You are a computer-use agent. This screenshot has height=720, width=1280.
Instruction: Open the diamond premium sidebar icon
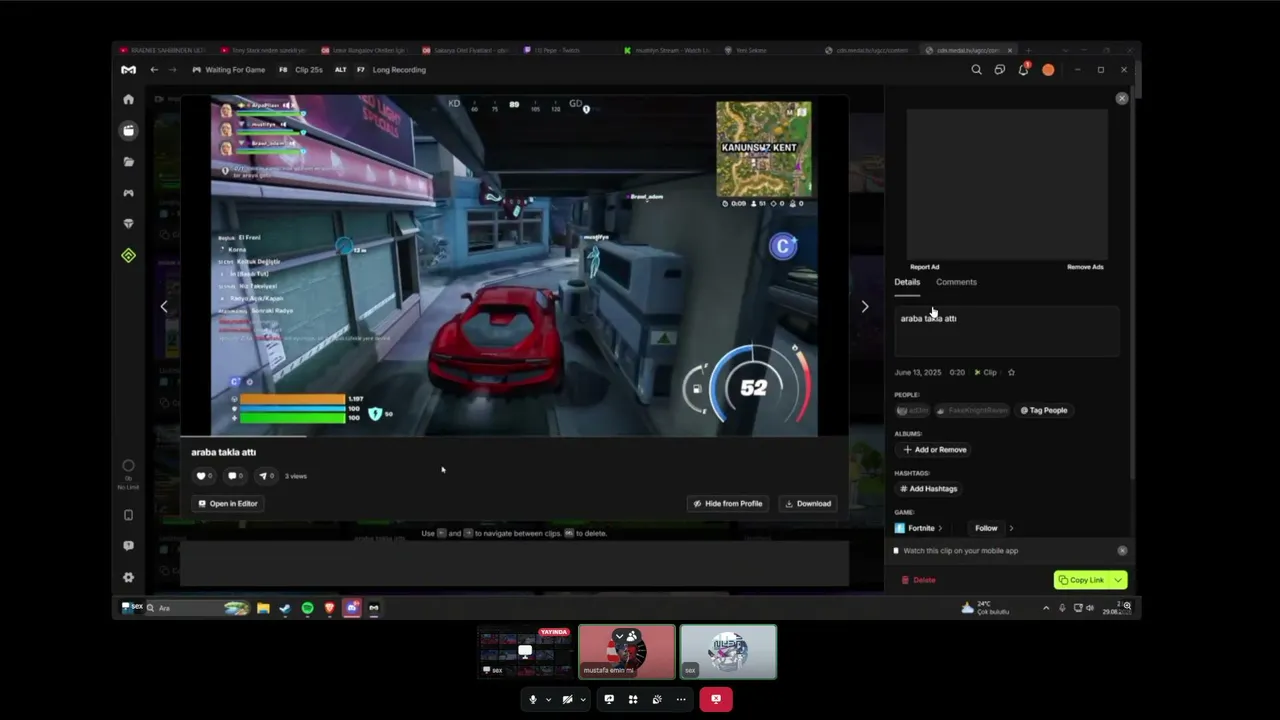[128, 224]
